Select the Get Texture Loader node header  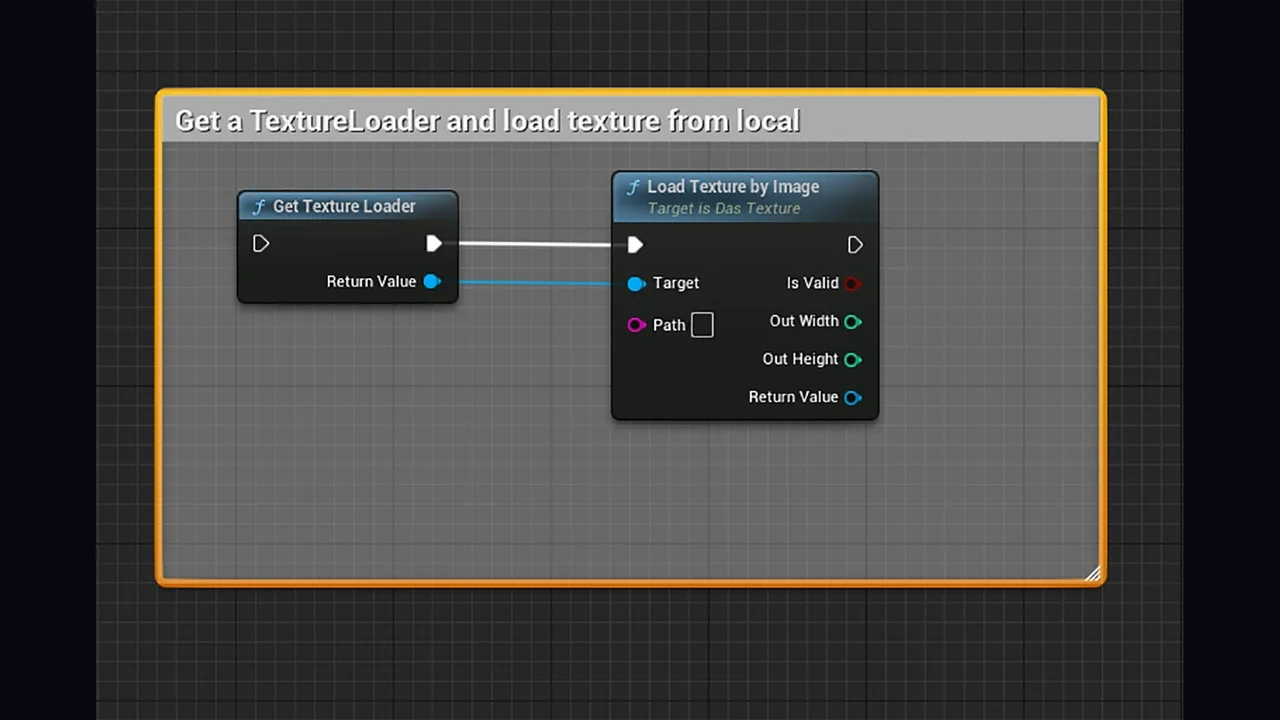coord(343,206)
